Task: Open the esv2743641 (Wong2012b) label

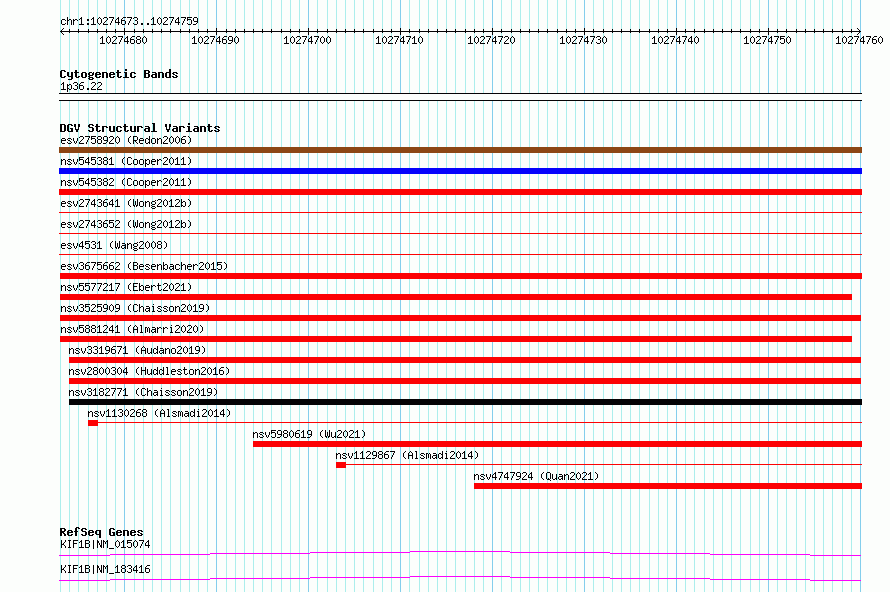Action: (126, 203)
